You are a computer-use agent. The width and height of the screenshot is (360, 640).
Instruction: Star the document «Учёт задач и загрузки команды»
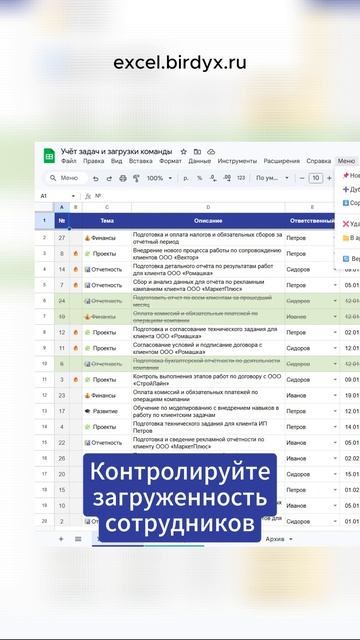184,152
